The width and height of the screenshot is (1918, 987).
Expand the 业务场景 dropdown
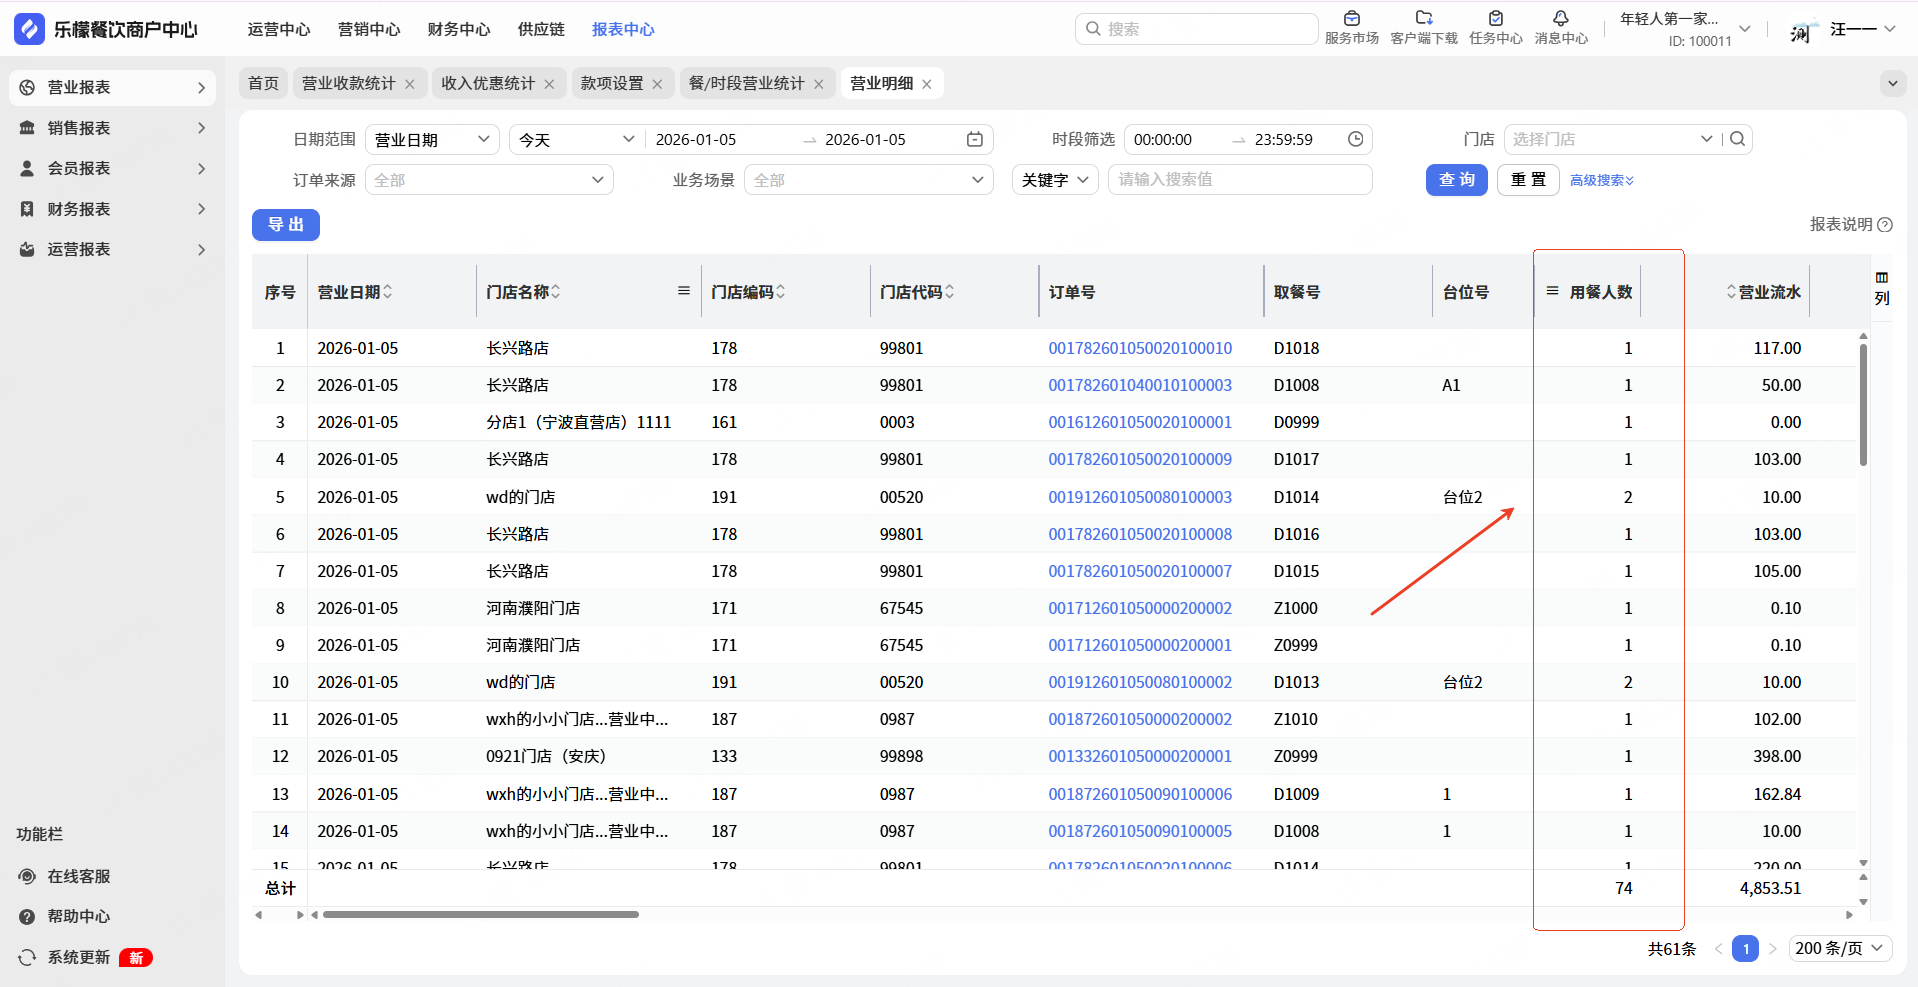[868, 180]
